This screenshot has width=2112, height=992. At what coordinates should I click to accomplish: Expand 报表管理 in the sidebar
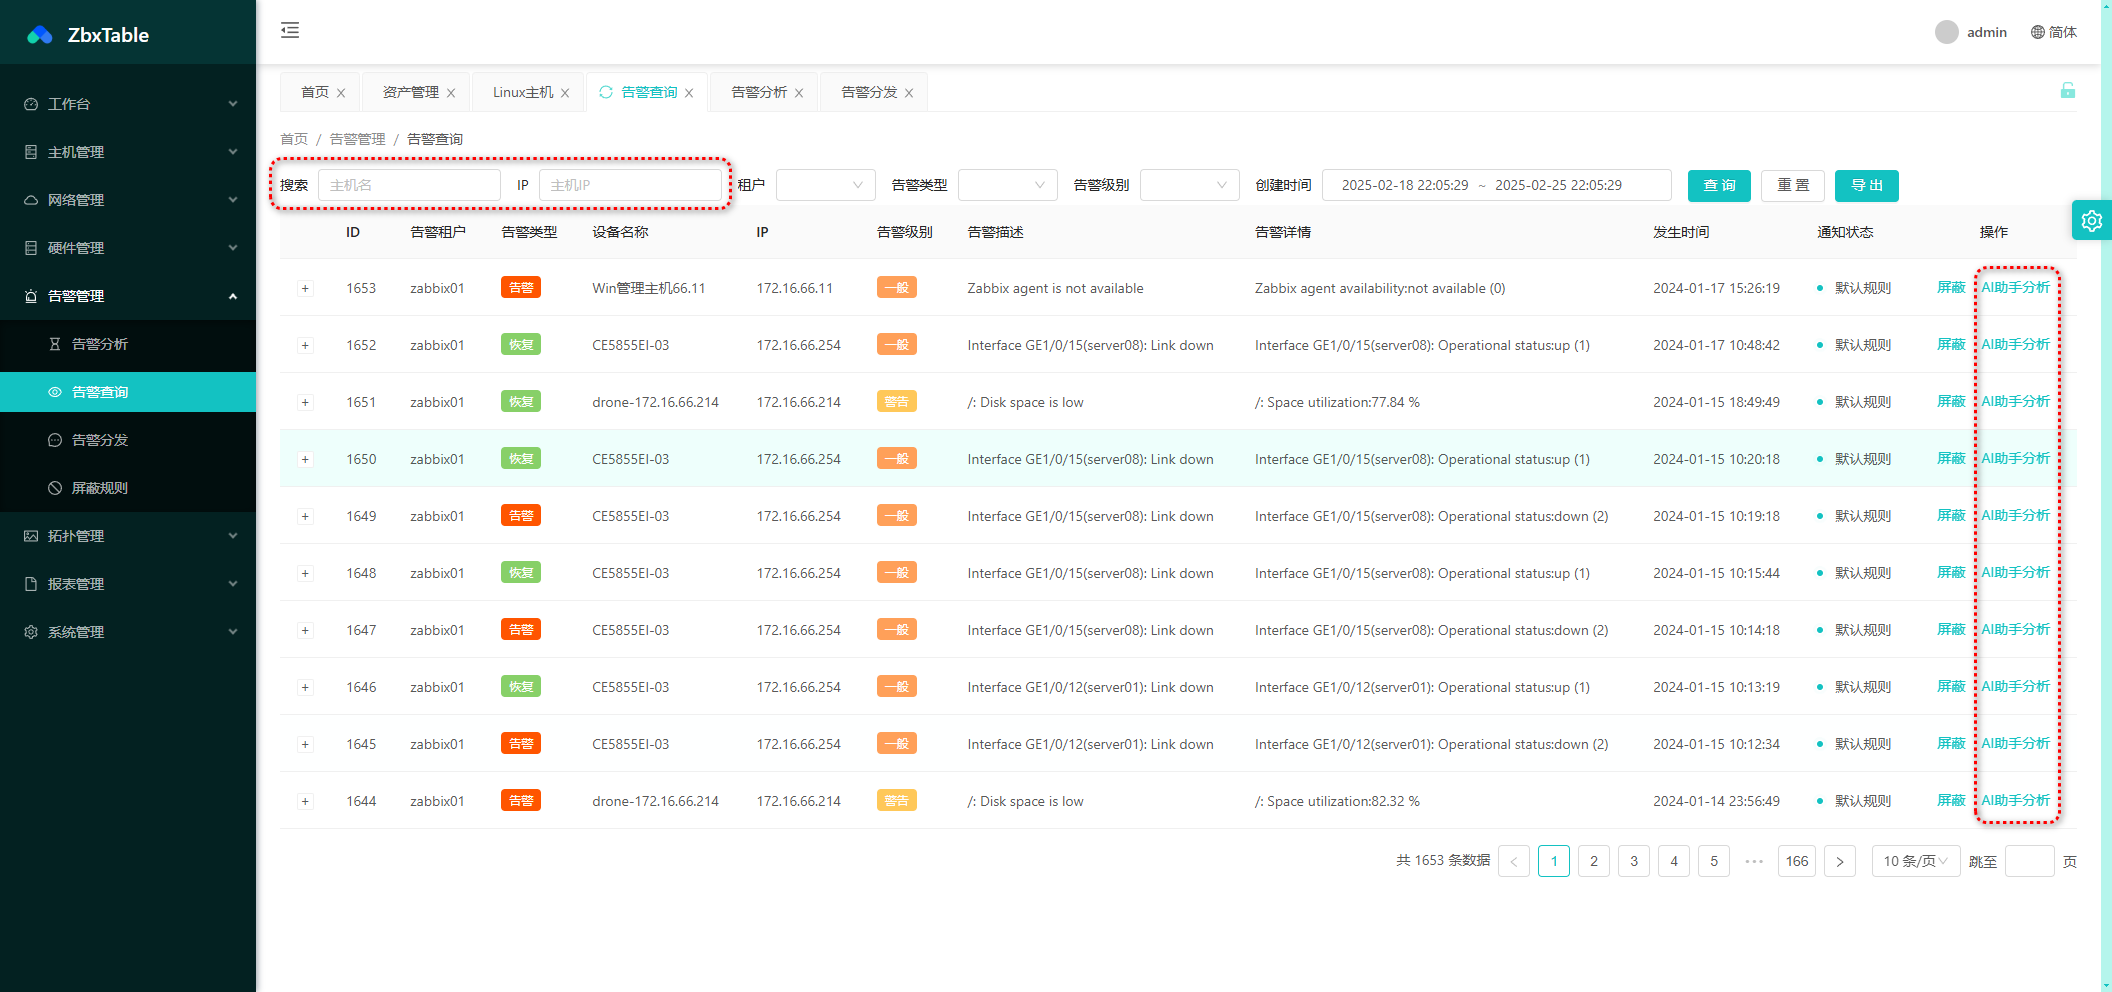click(128, 584)
